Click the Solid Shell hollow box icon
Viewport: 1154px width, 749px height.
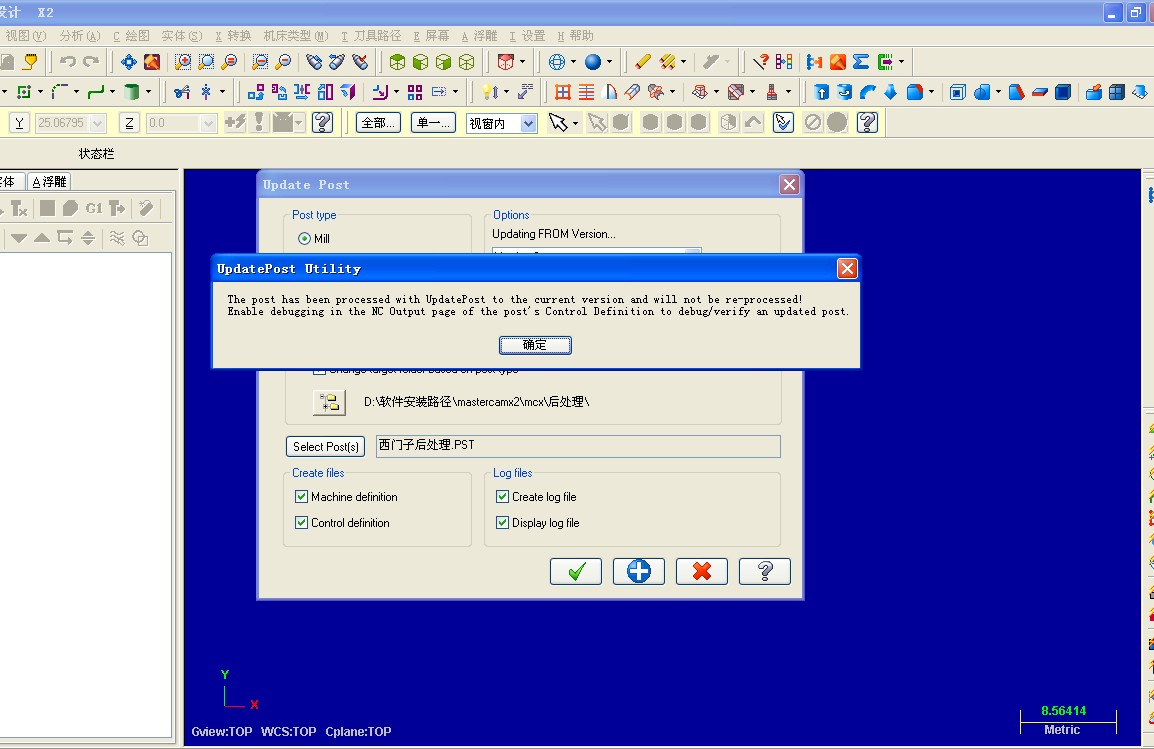coord(957,92)
